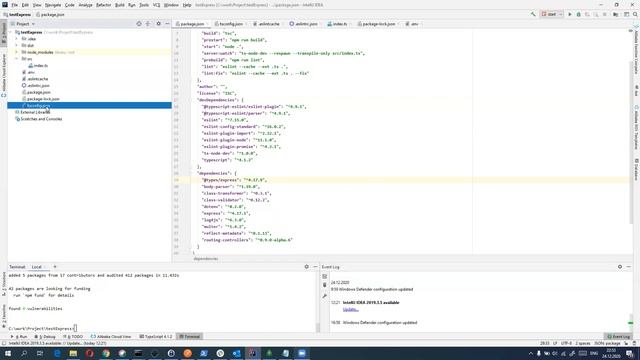Viewport: 640px width, 360px height.
Task: Click the Update... link in Event Log
Action: (351, 309)
